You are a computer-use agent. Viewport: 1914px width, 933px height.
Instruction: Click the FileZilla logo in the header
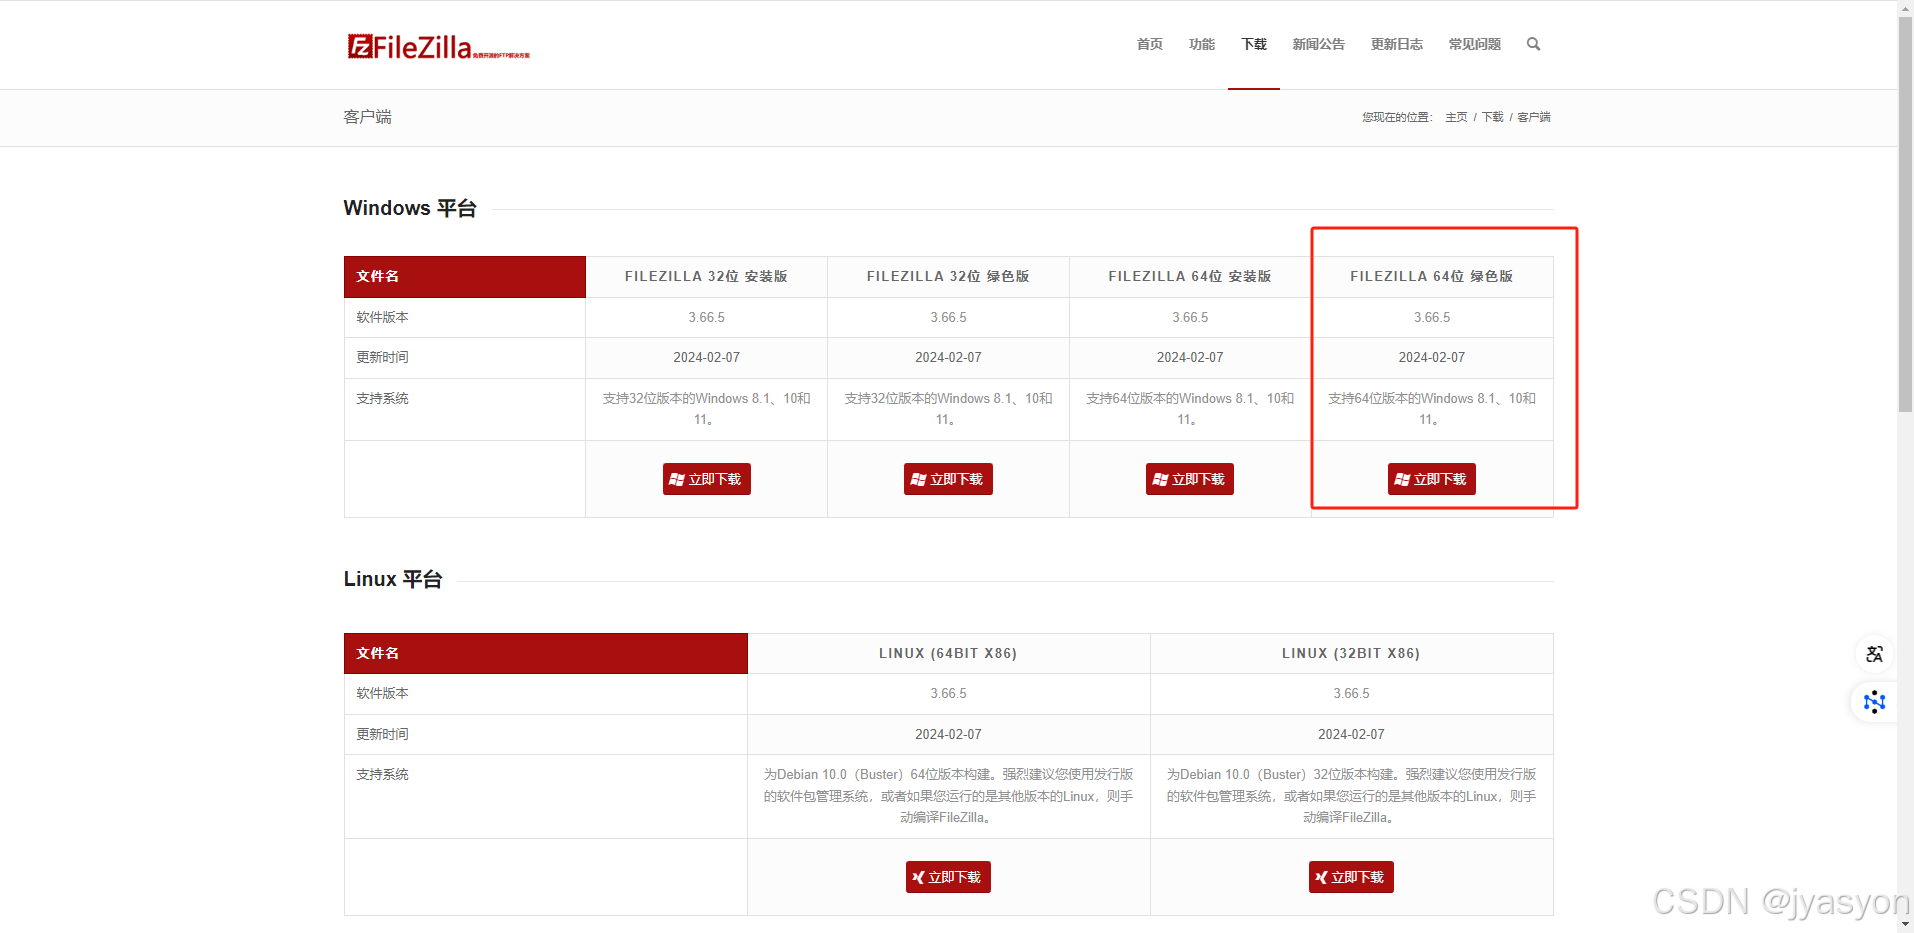(x=437, y=45)
